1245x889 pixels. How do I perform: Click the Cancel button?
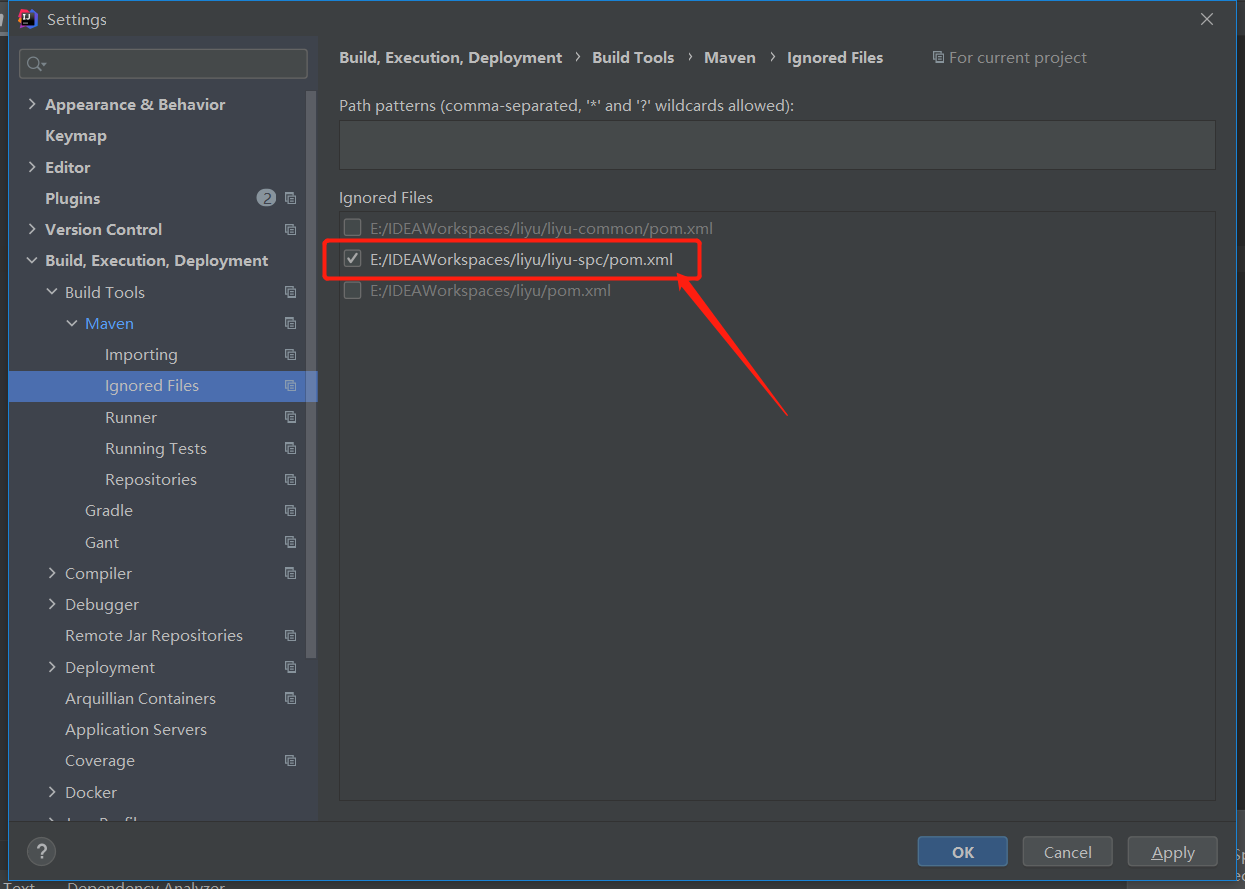[x=1068, y=852]
